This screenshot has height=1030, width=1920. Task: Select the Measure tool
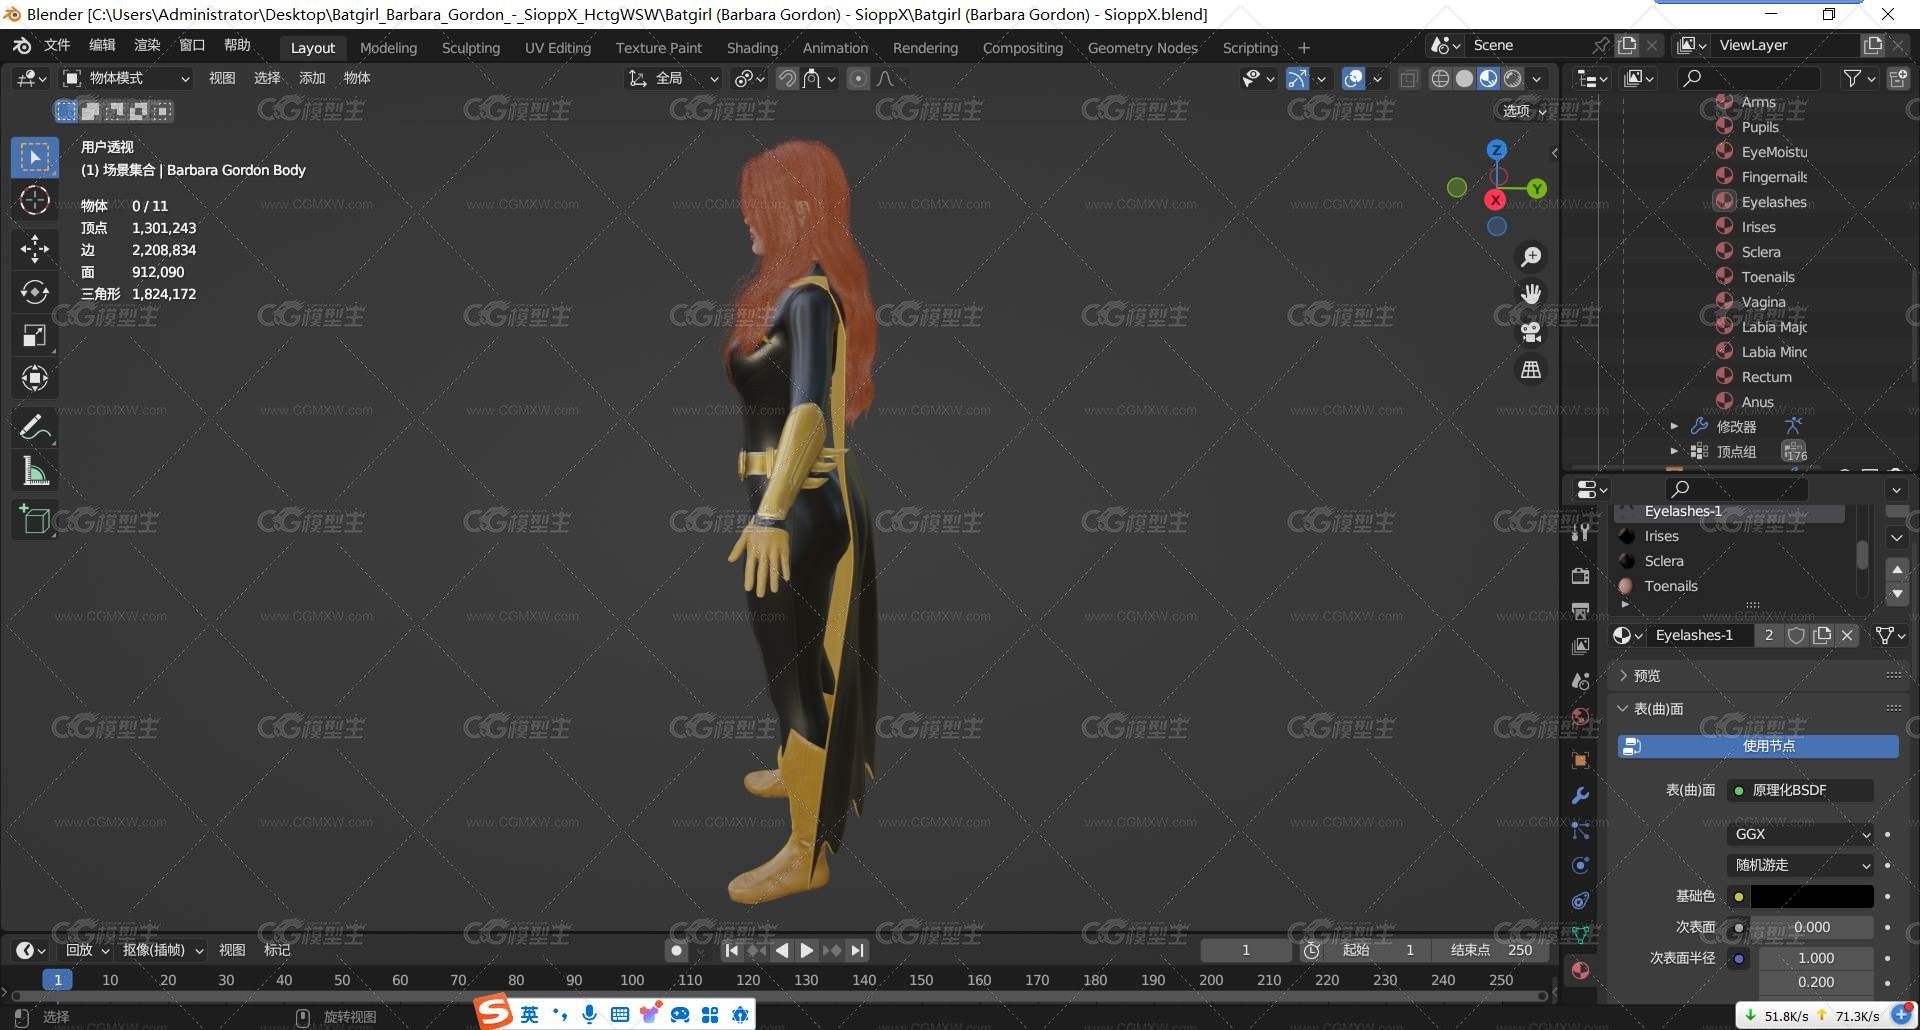coord(35,471)
